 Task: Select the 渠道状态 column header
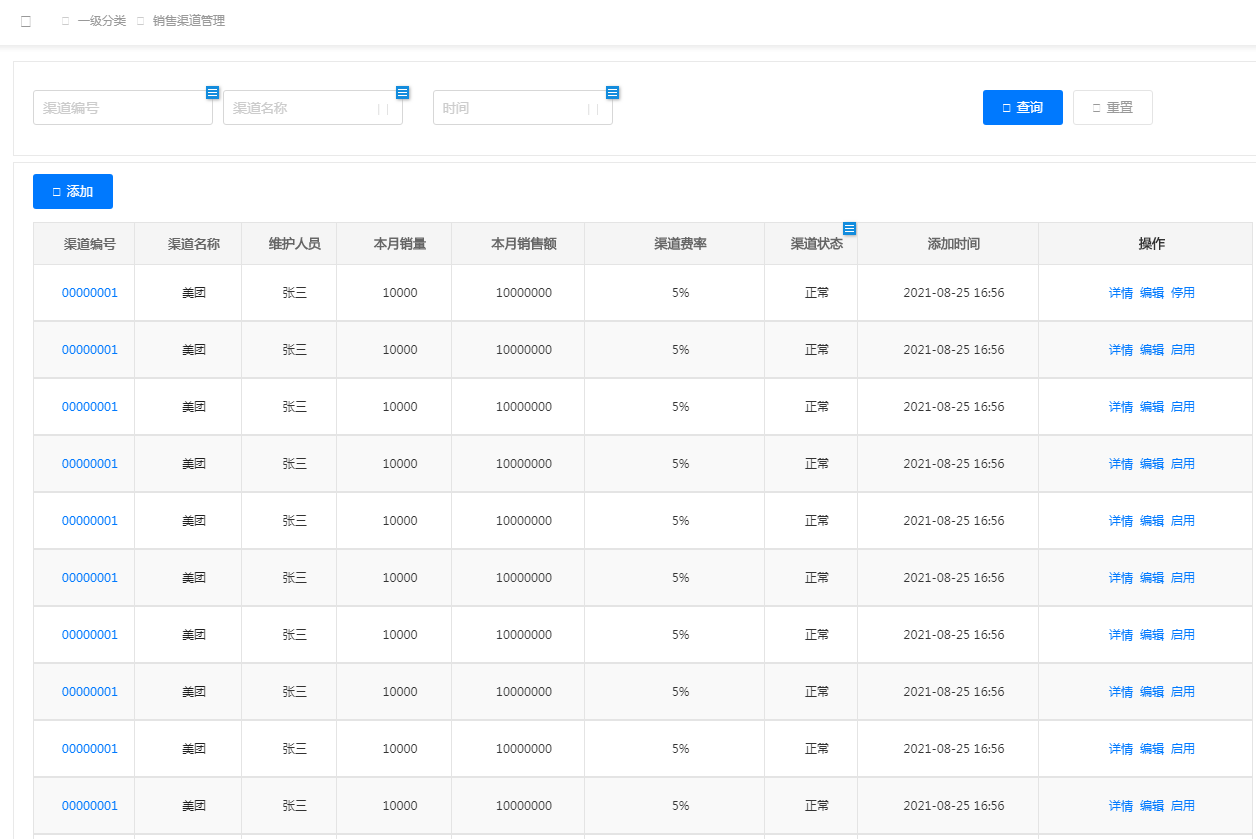[811, 244]
